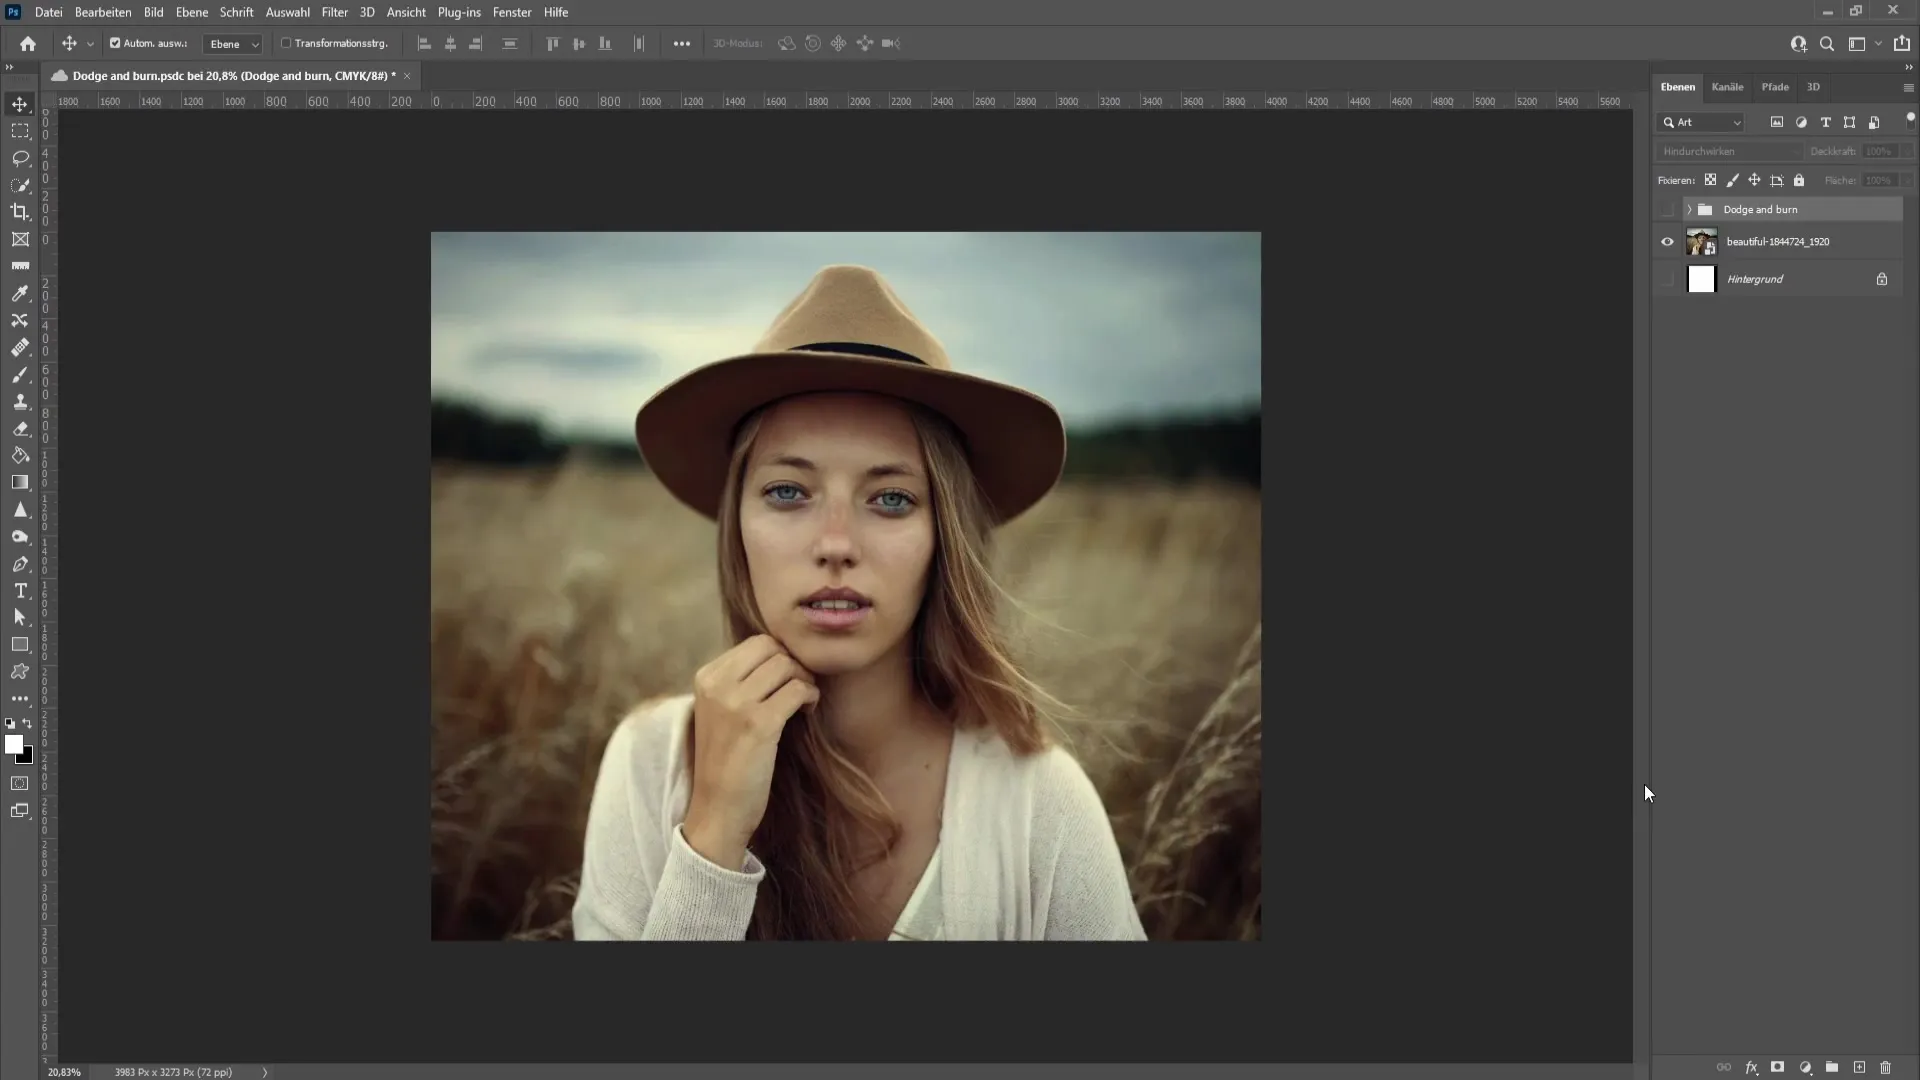Select the Move tool

coord(20,103)
